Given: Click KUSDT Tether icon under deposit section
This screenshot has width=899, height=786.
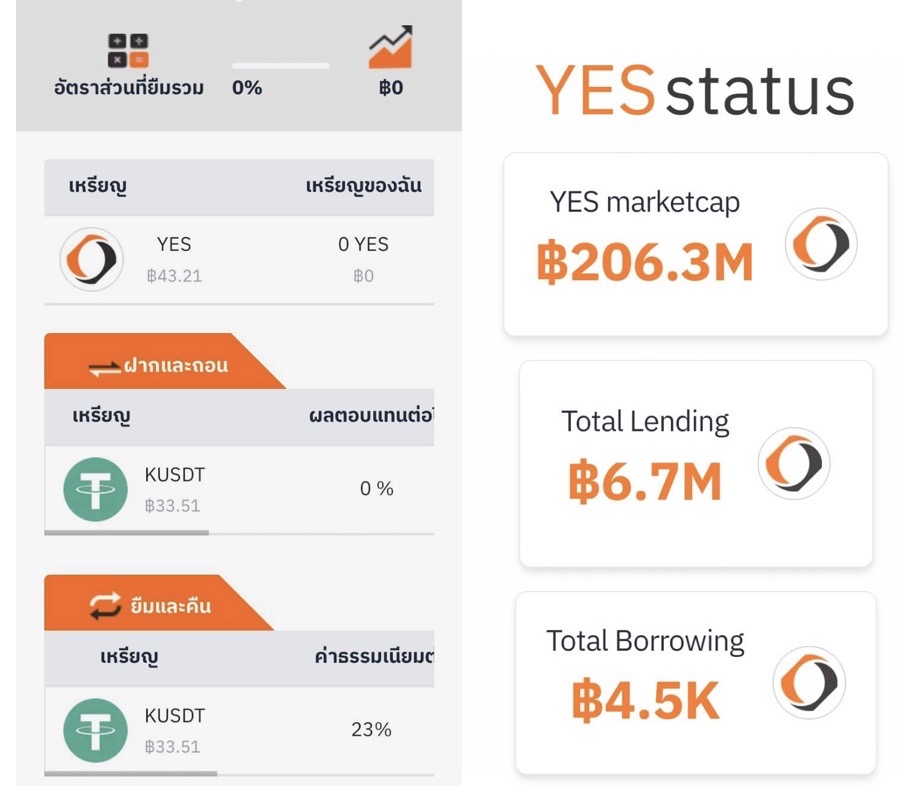Looking at the screenshot, I should point(95,489).
